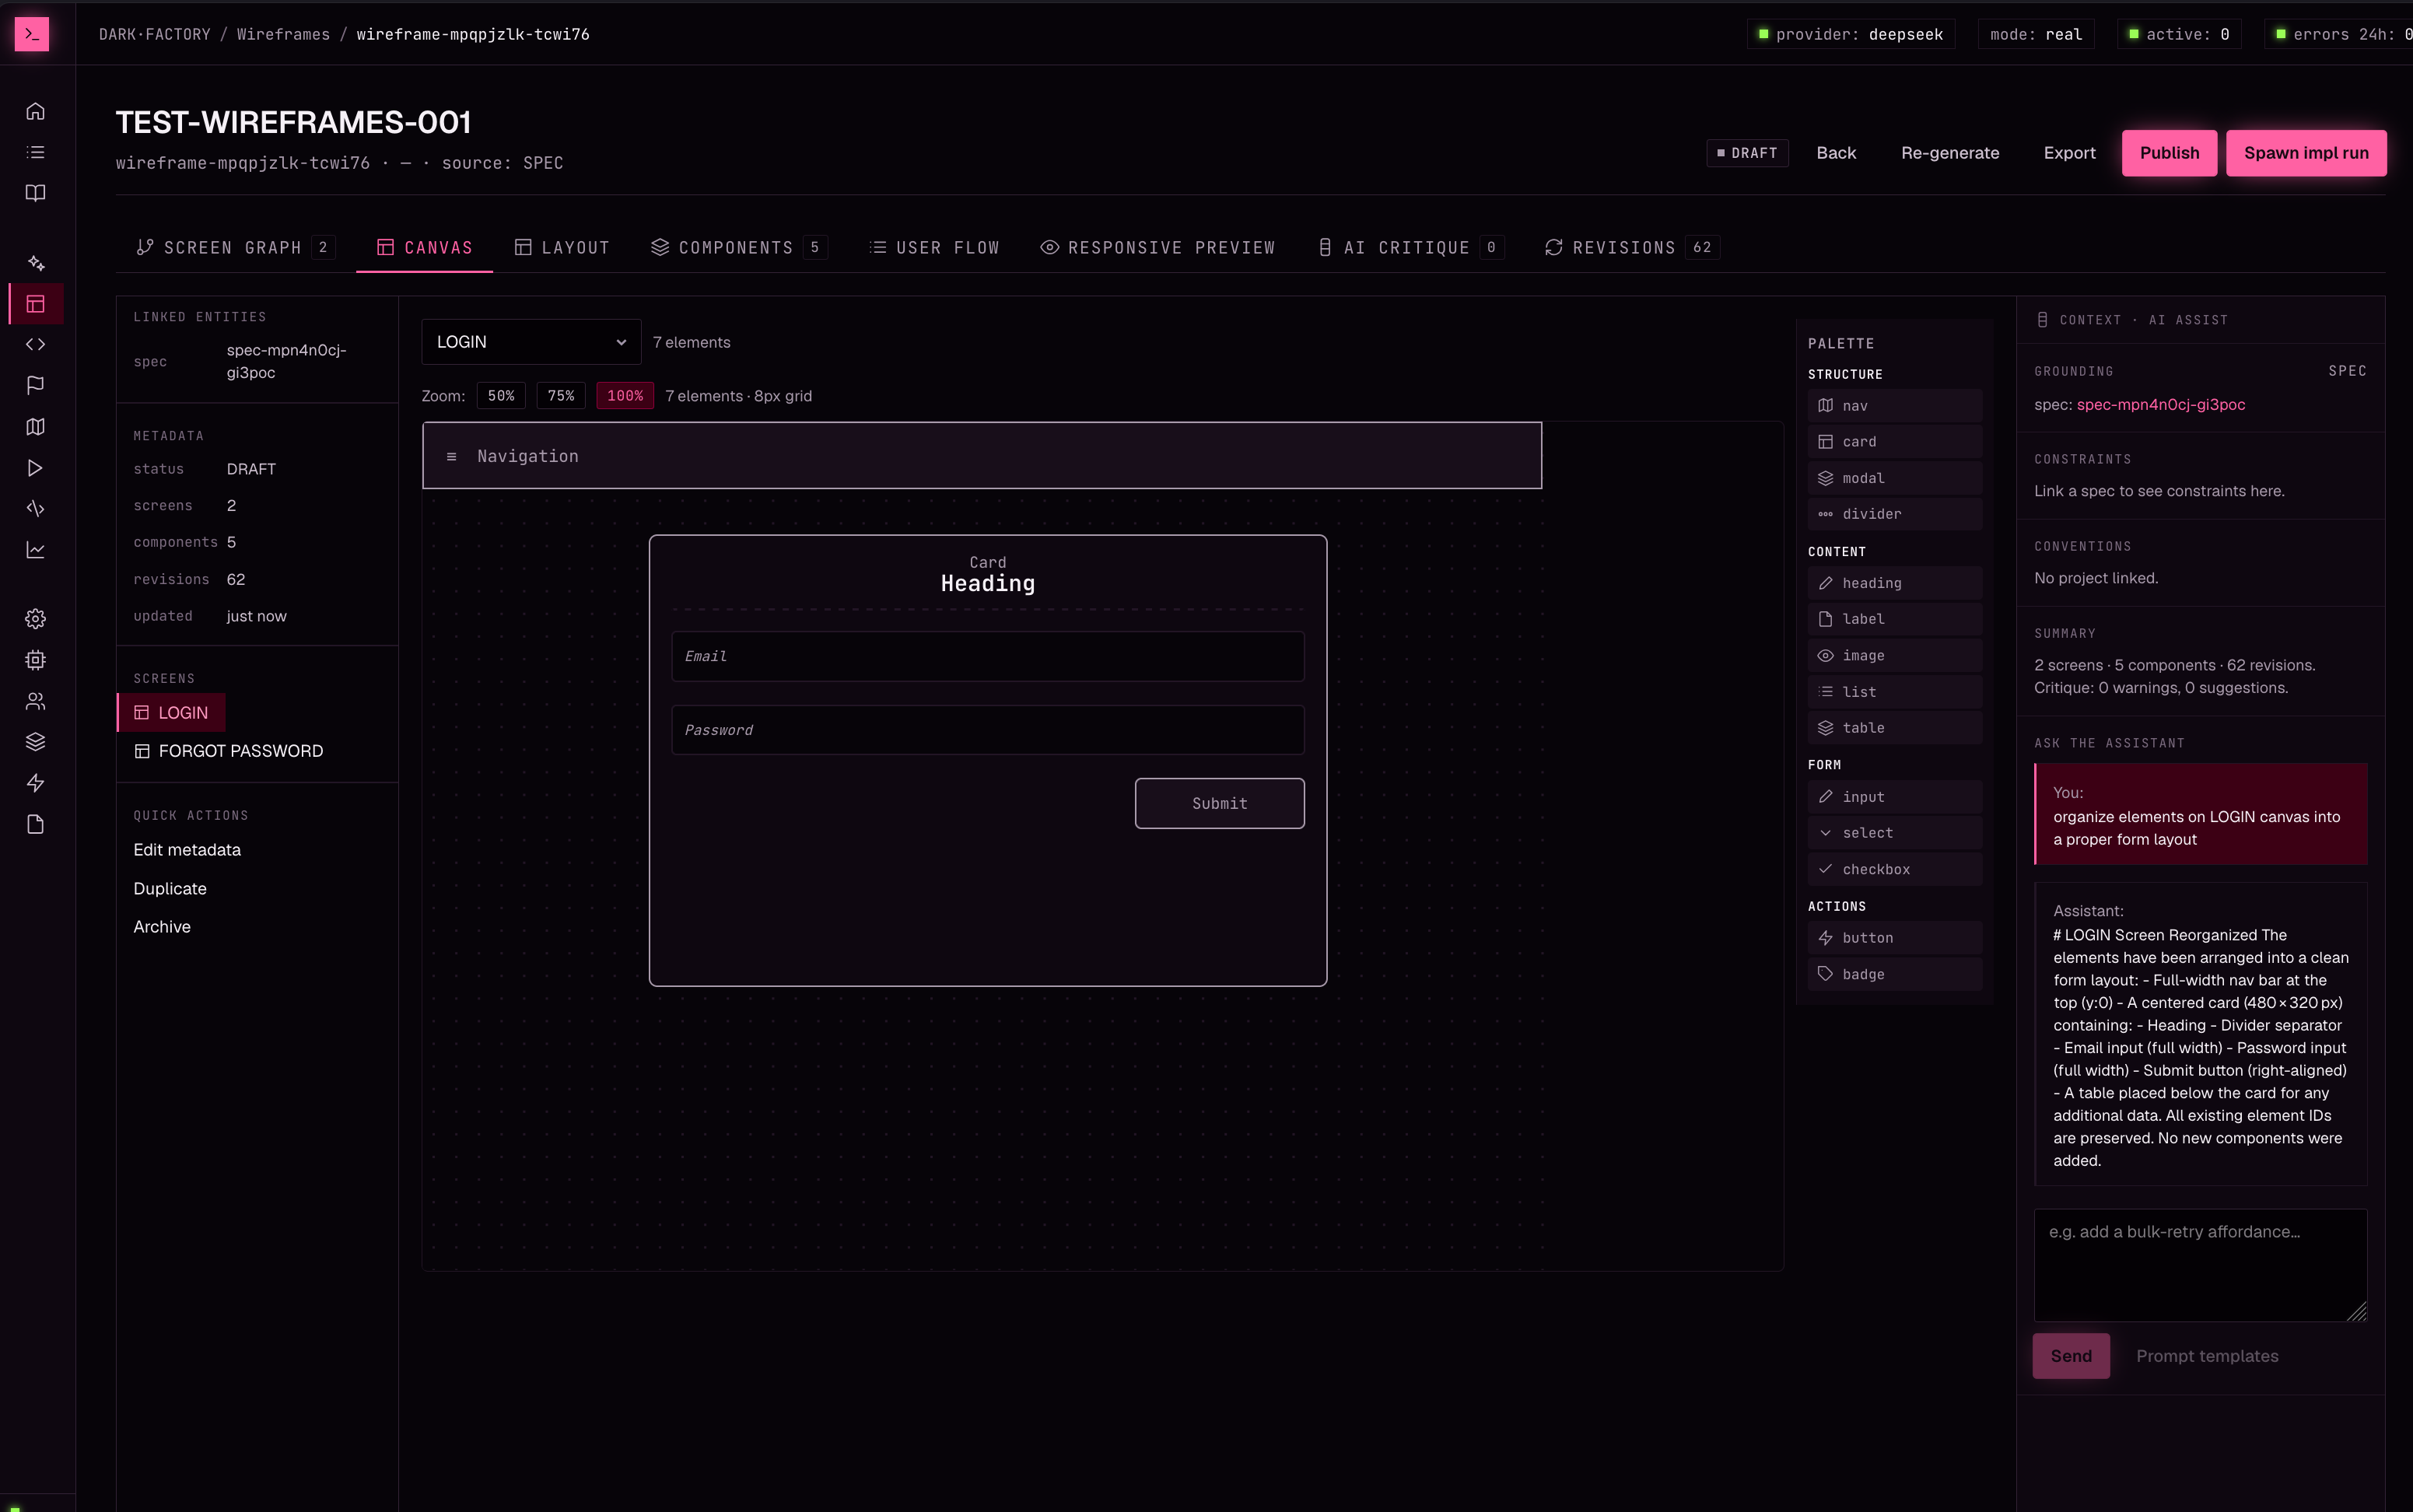Open spec-mpn4n0cj-gi3poc grounding link
This screenshot has height=1512, width=2413.
coord(2160,405)
